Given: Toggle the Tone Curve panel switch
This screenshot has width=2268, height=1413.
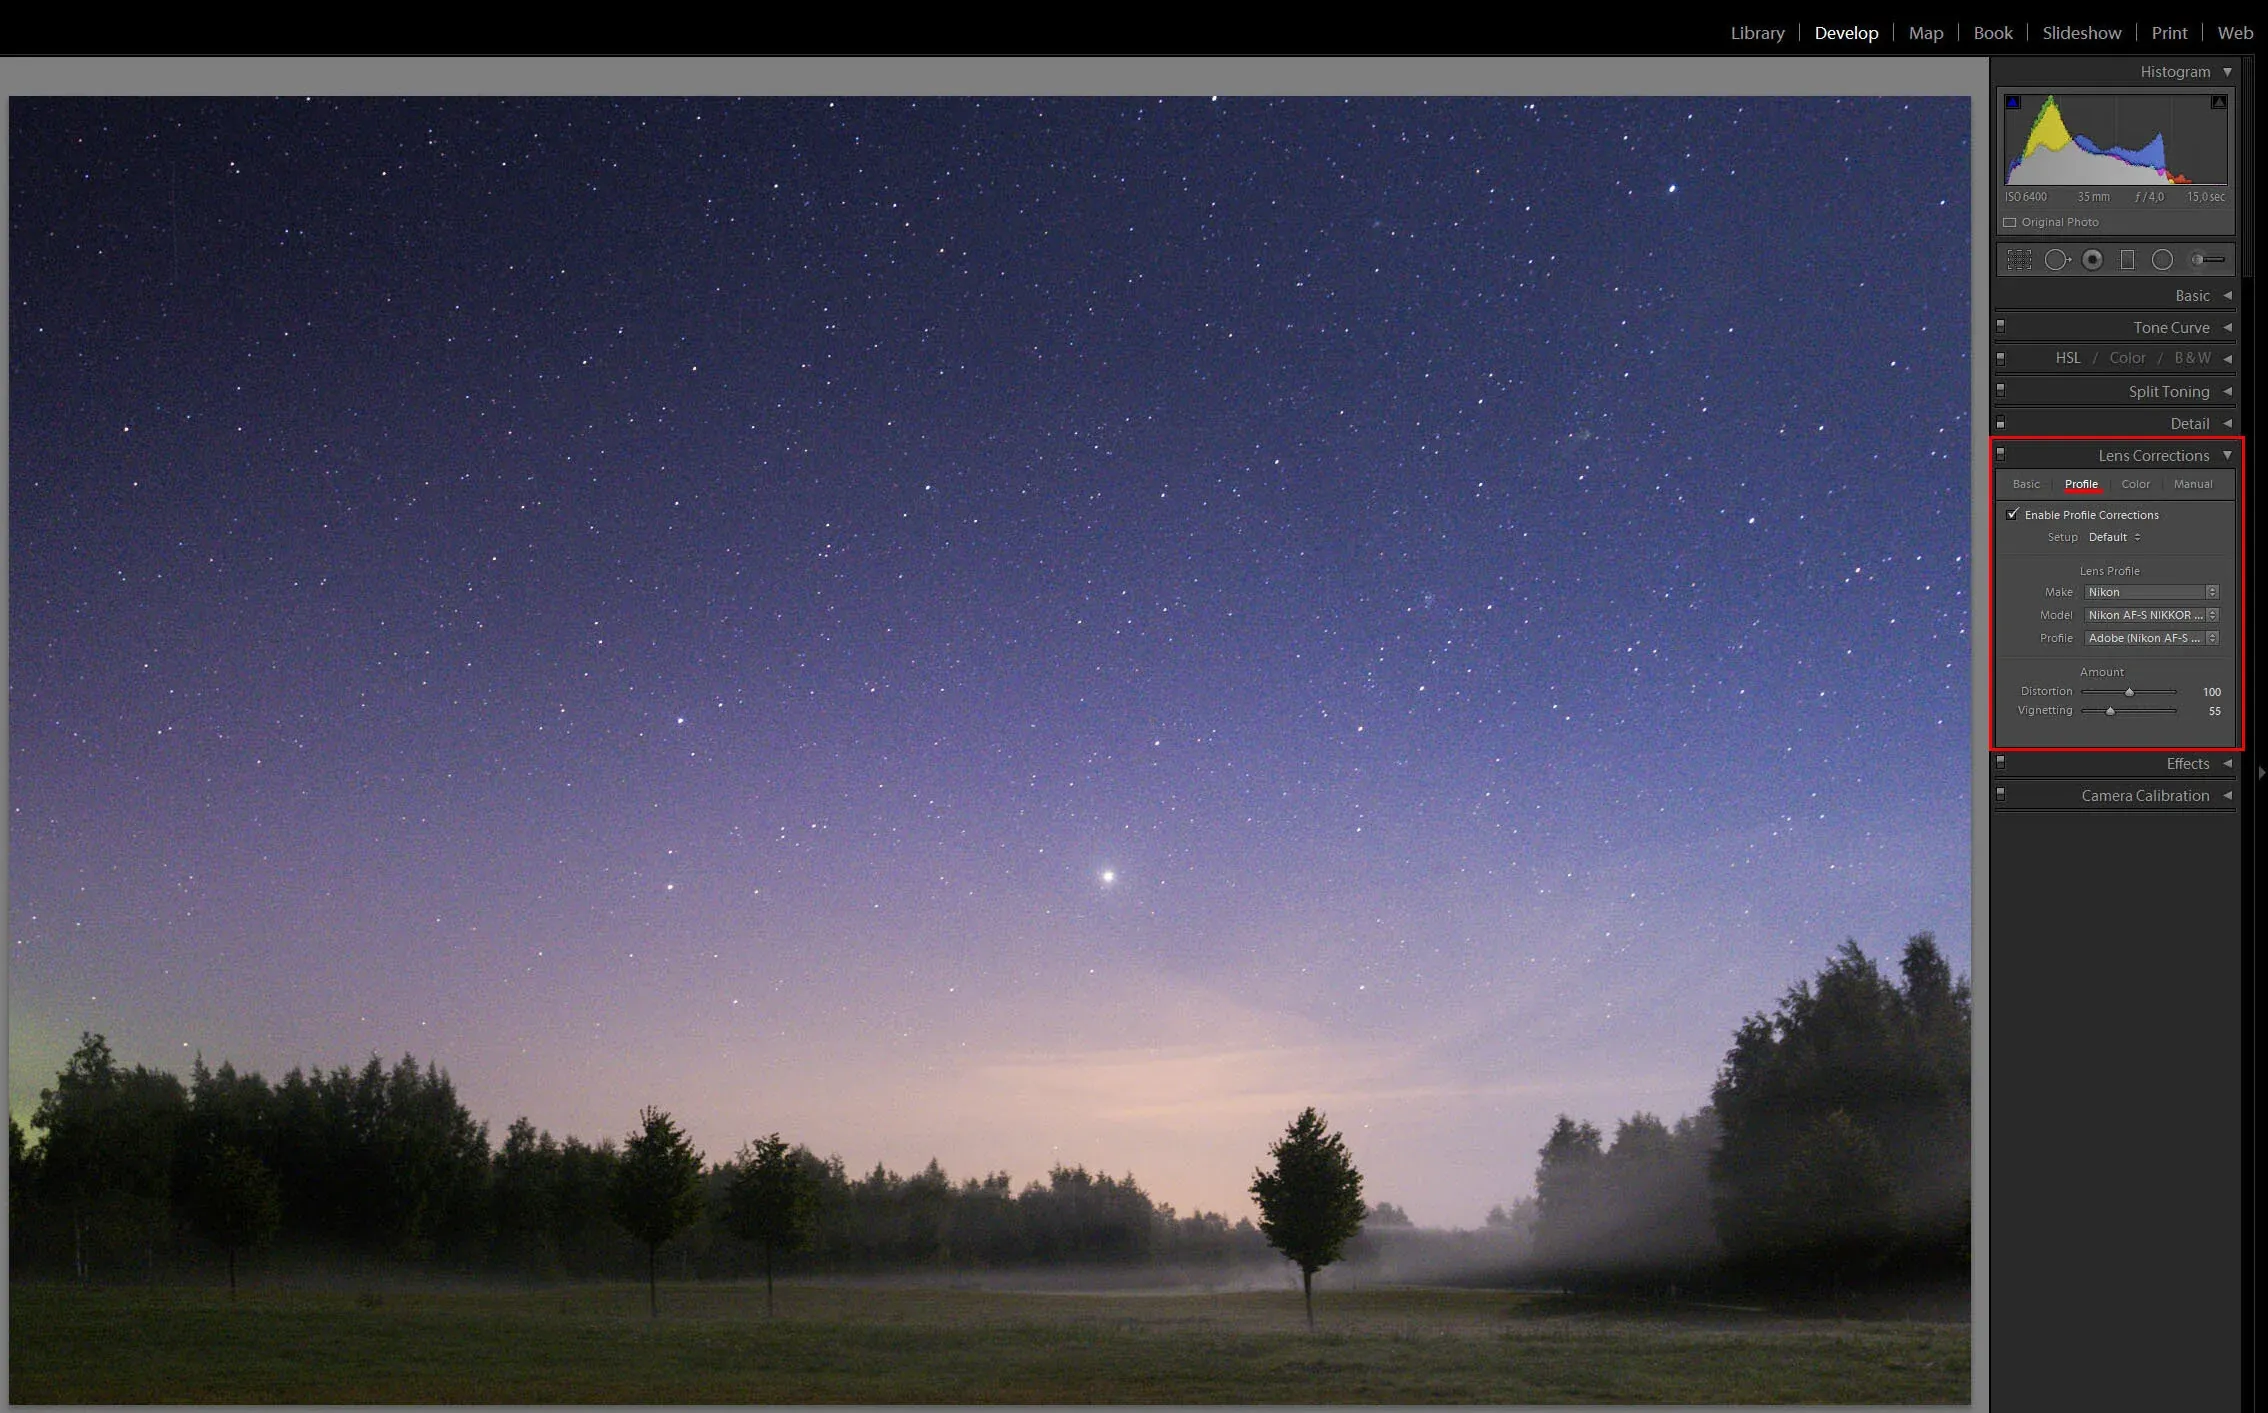Looking at the screenshot, I should tap(2001, 325).
